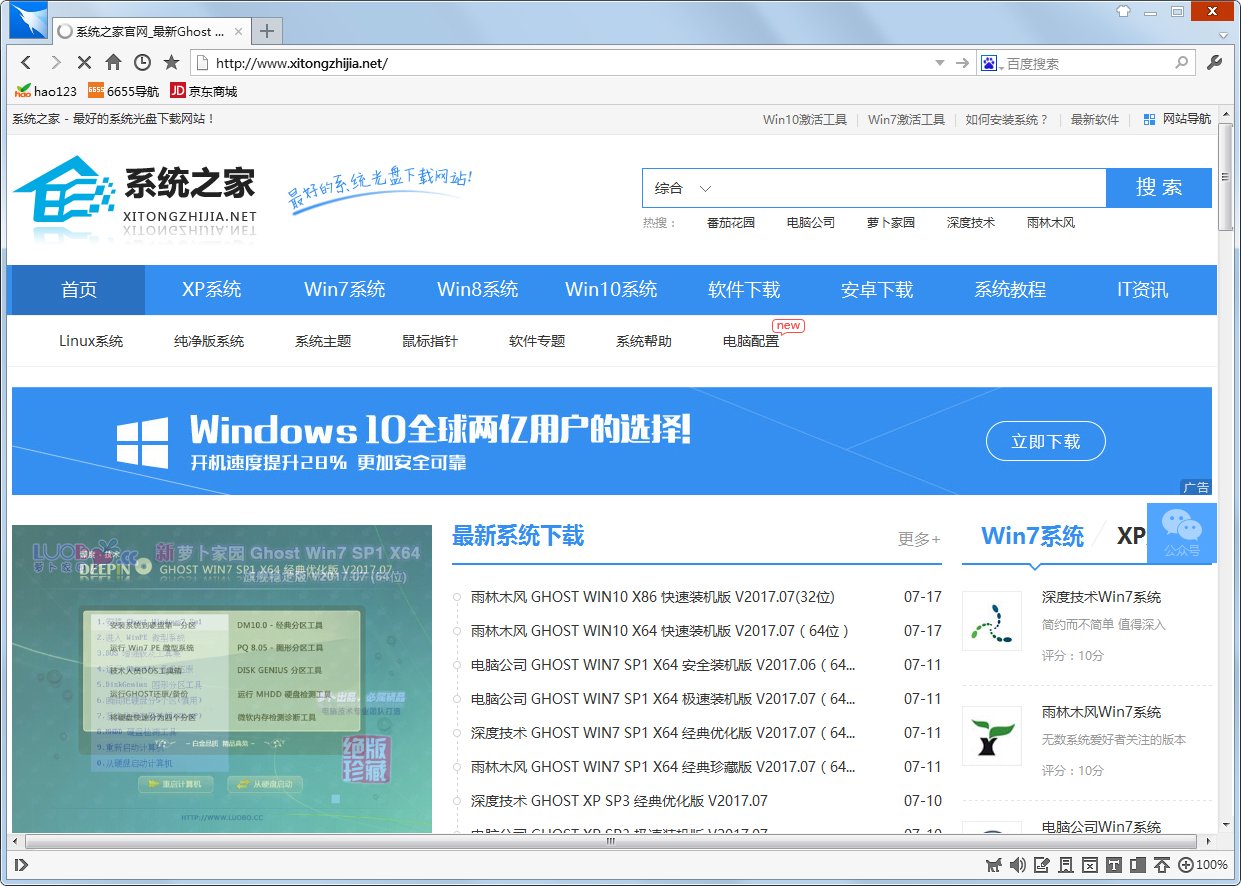
Task: Stop loading the page
Action: [x=84, y=63]
